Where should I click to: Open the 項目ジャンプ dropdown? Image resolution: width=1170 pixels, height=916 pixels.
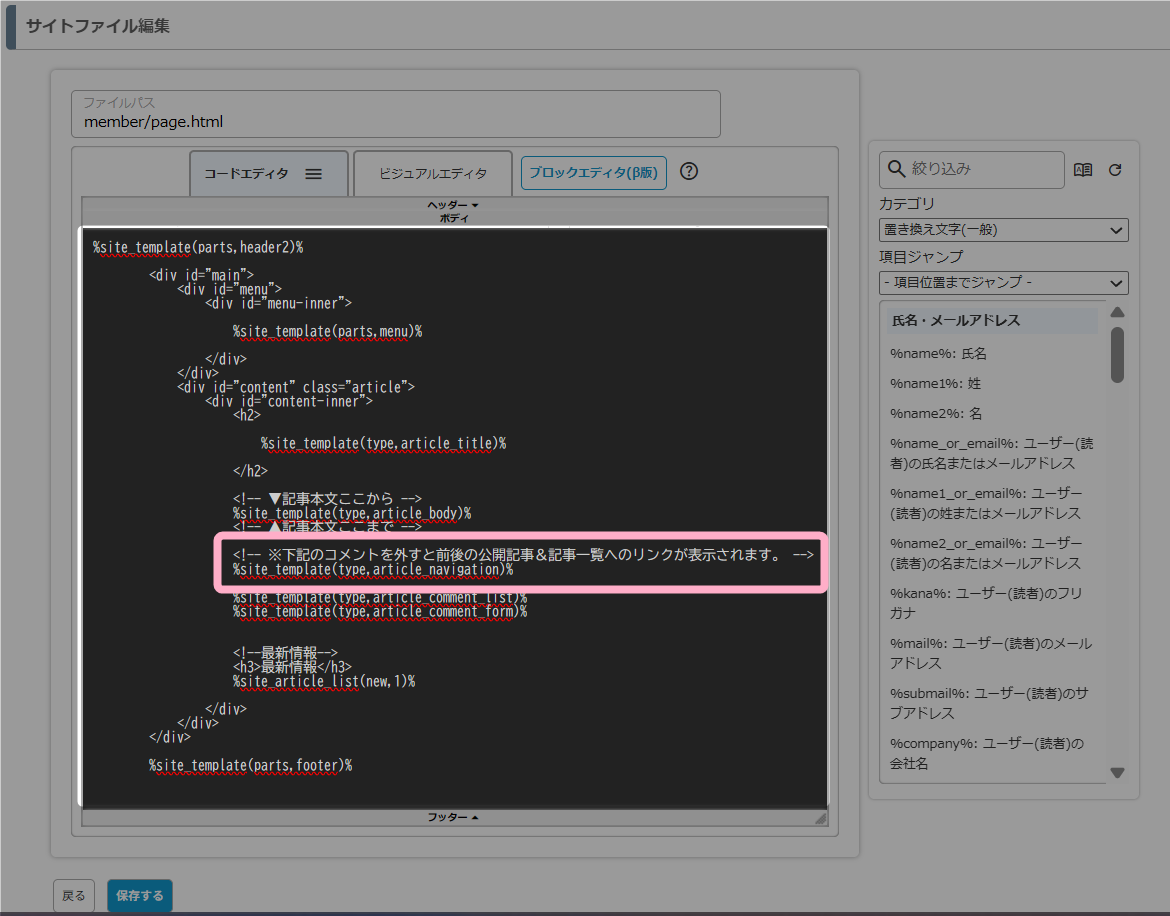[x=1003, y=283]
